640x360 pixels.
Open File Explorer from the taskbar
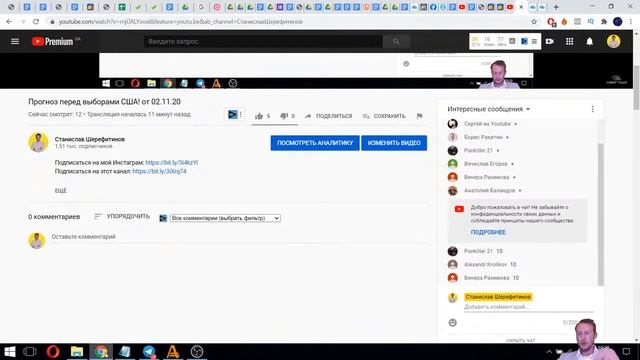coord(77,351)
